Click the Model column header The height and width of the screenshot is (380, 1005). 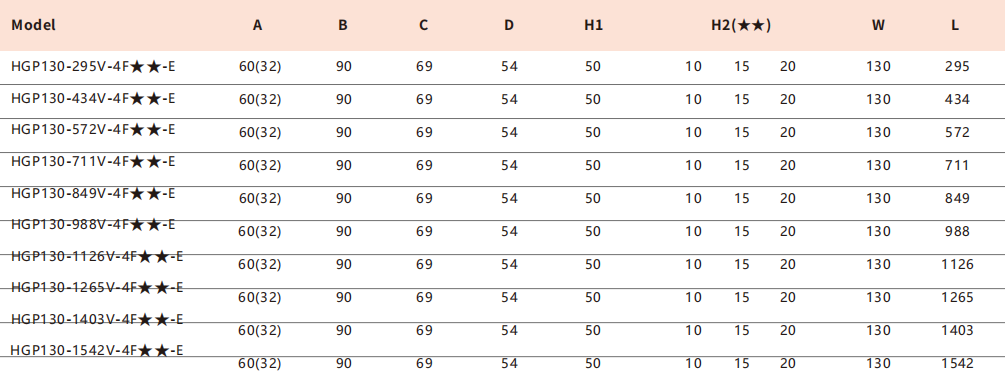(x=33, y=25)
